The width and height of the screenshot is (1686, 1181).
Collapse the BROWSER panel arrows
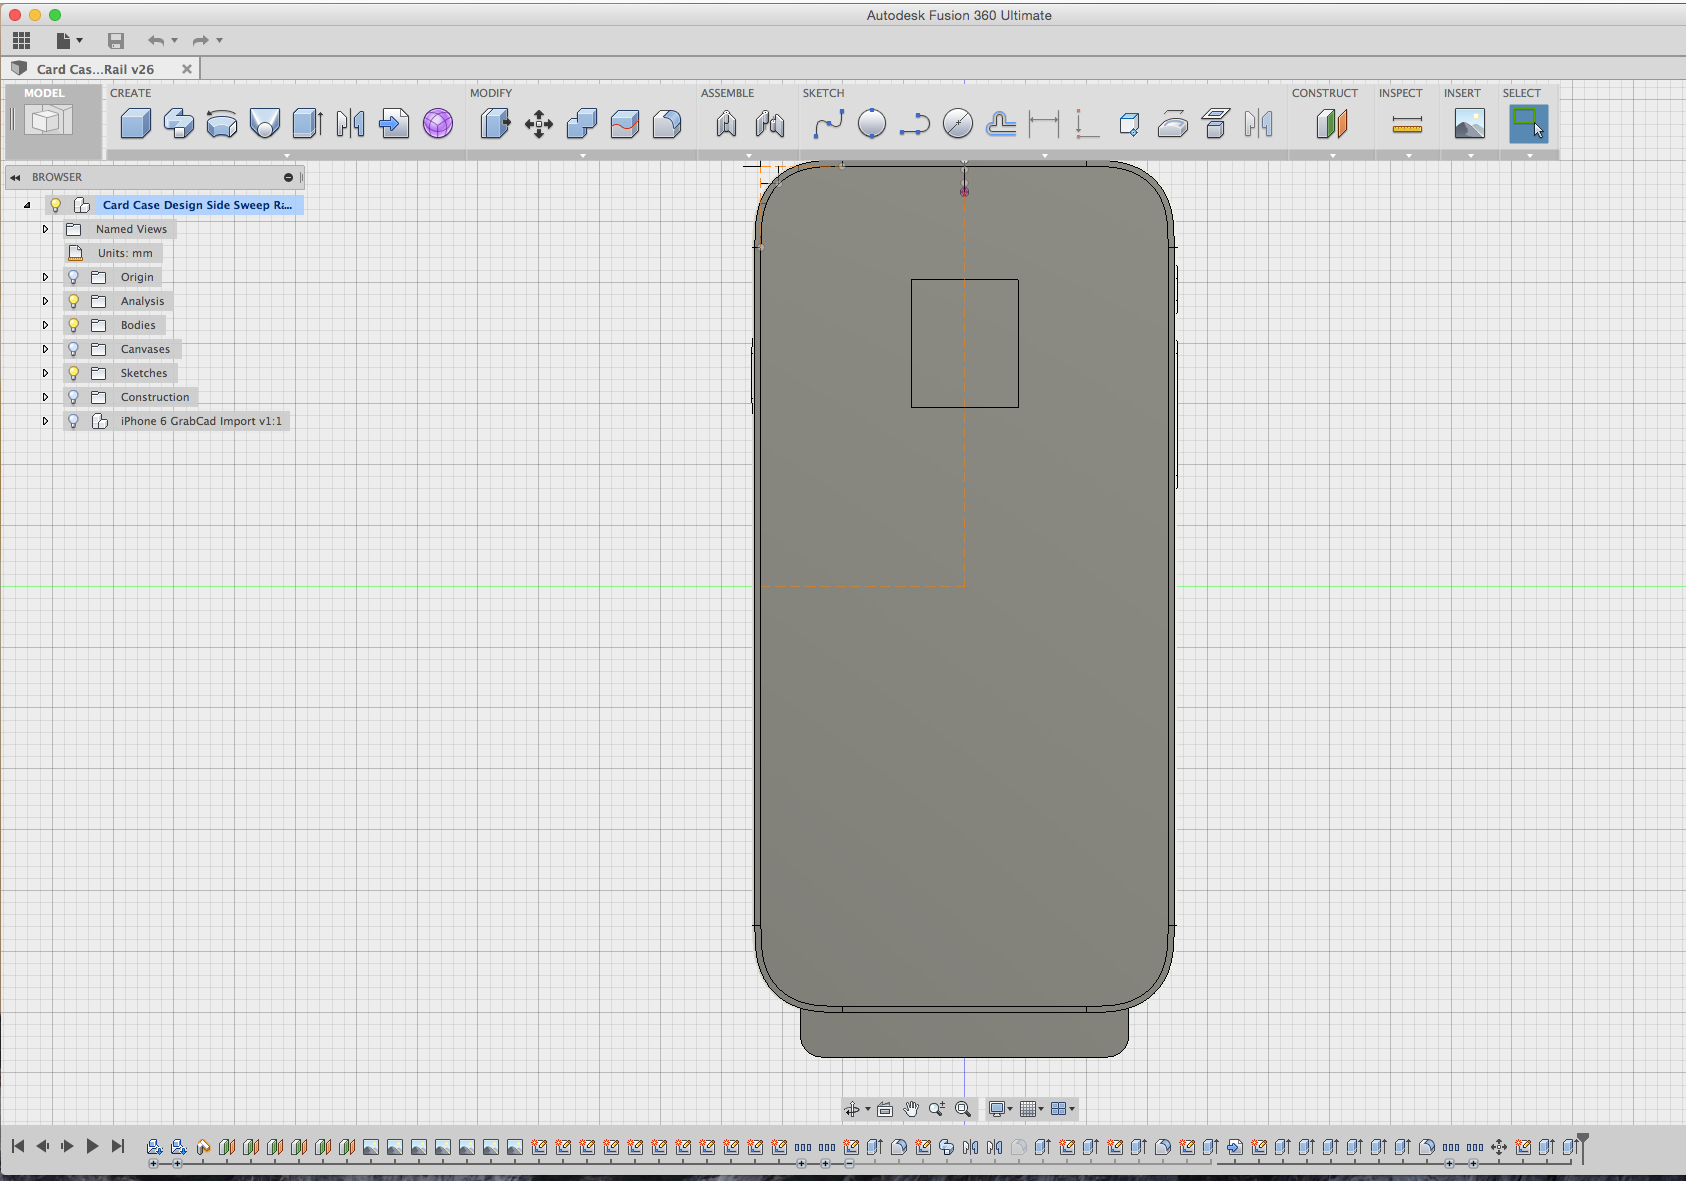click(x=15, y=177)
